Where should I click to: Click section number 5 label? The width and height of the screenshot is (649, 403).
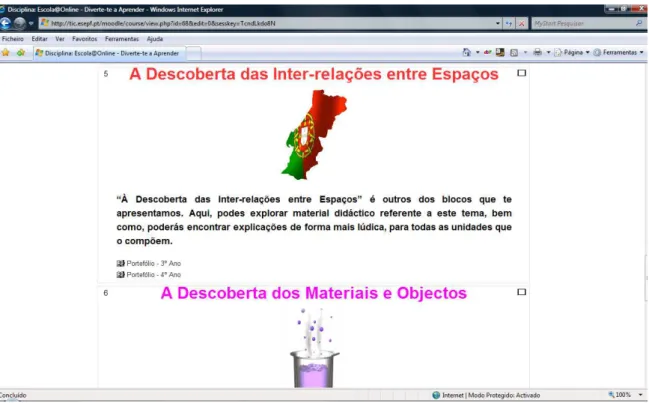(x=106, y=74)
